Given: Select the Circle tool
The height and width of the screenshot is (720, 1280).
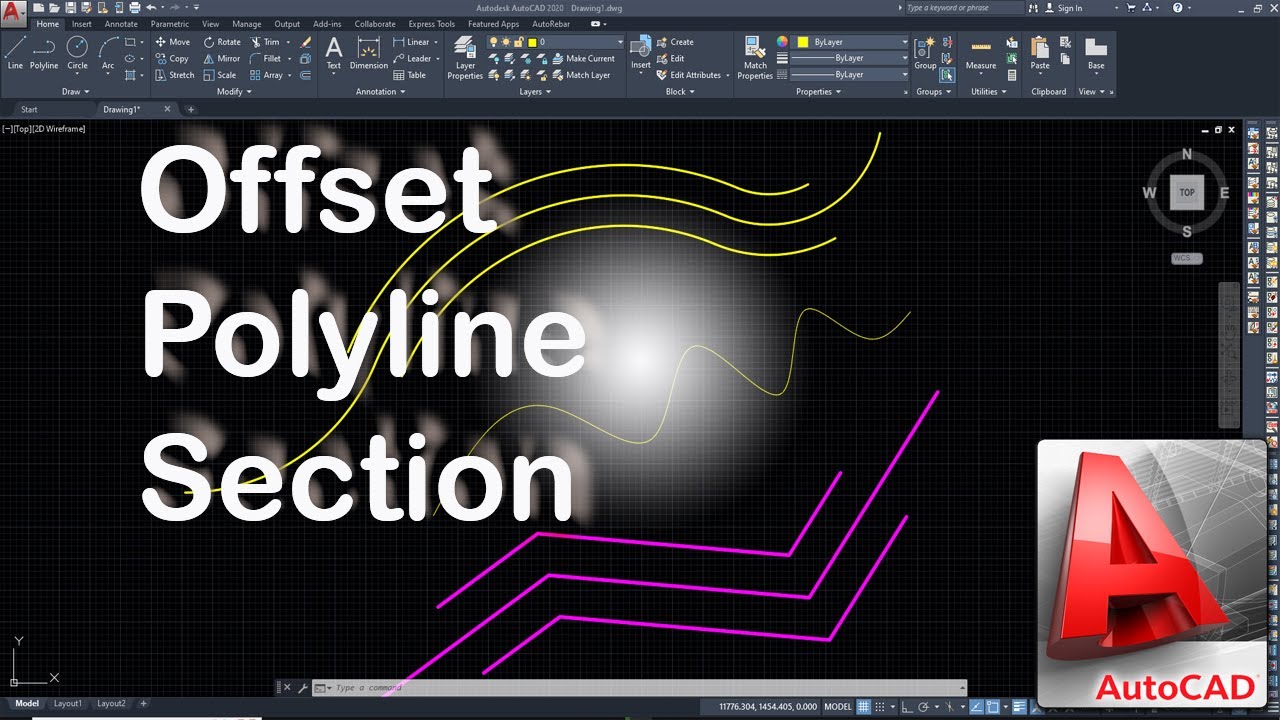Looking at the screenshot, I should [77, 53].
